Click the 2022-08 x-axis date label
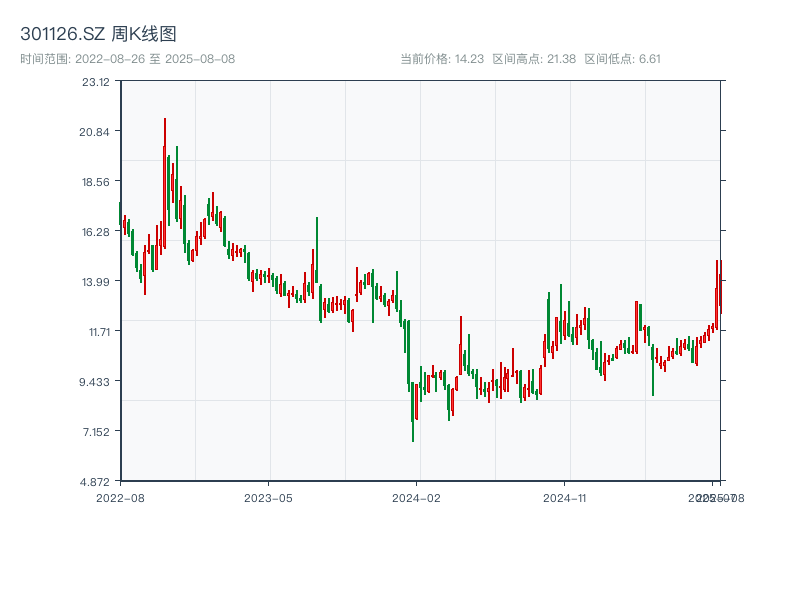 pos(120,497)
